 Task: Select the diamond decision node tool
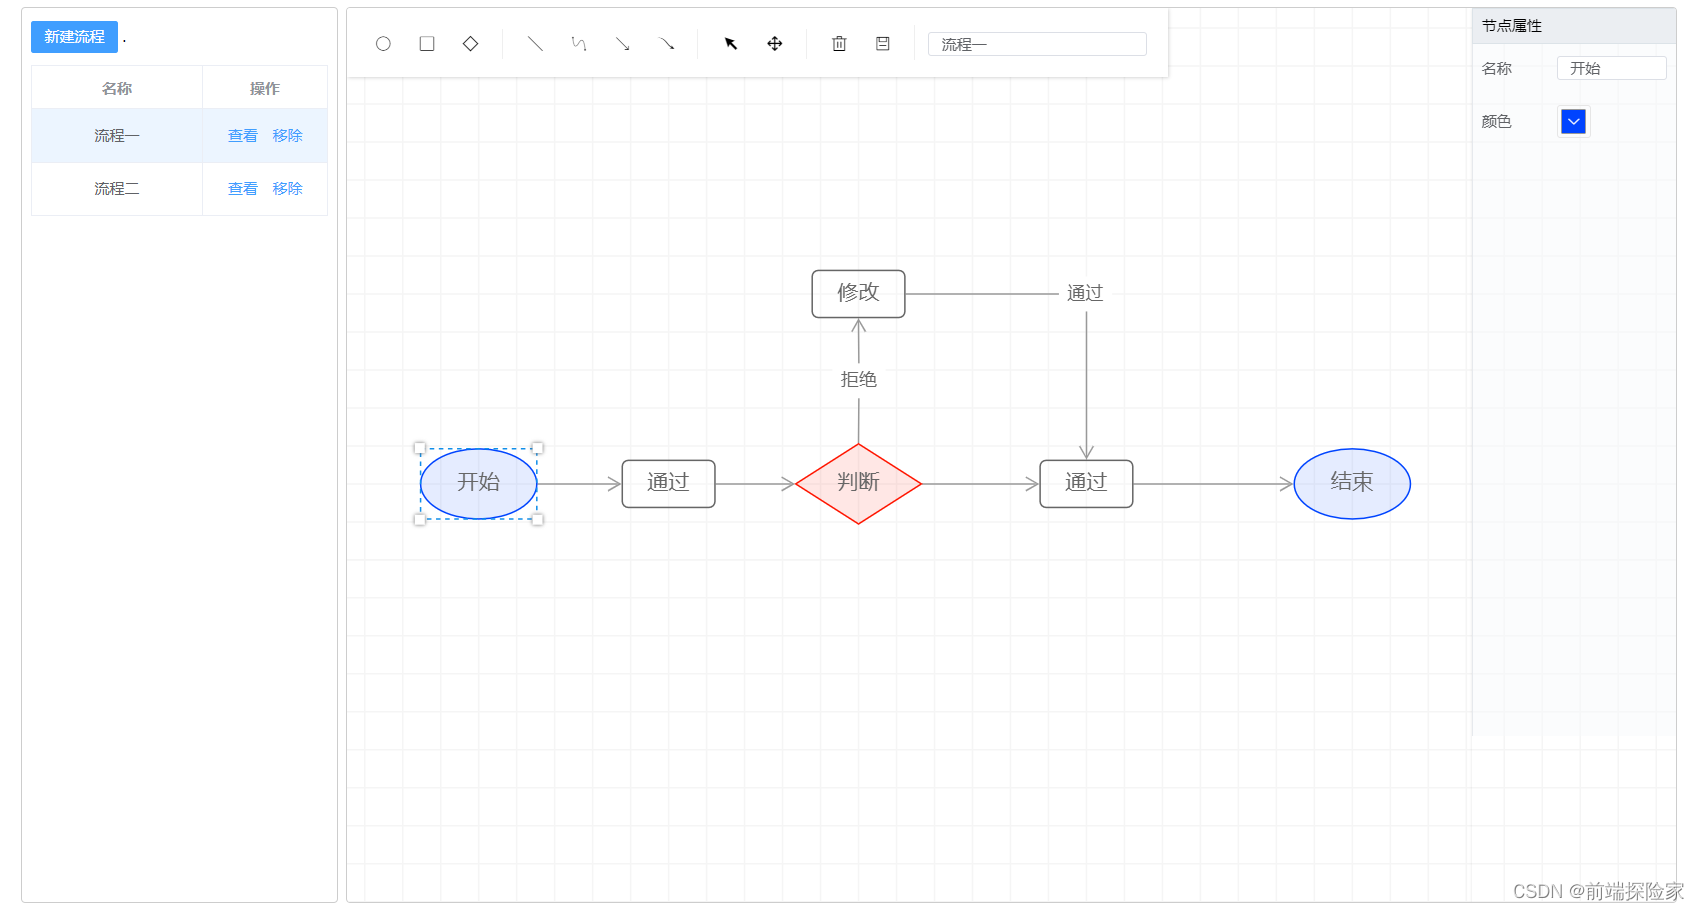pyautogui.click(x=470, y=44)
